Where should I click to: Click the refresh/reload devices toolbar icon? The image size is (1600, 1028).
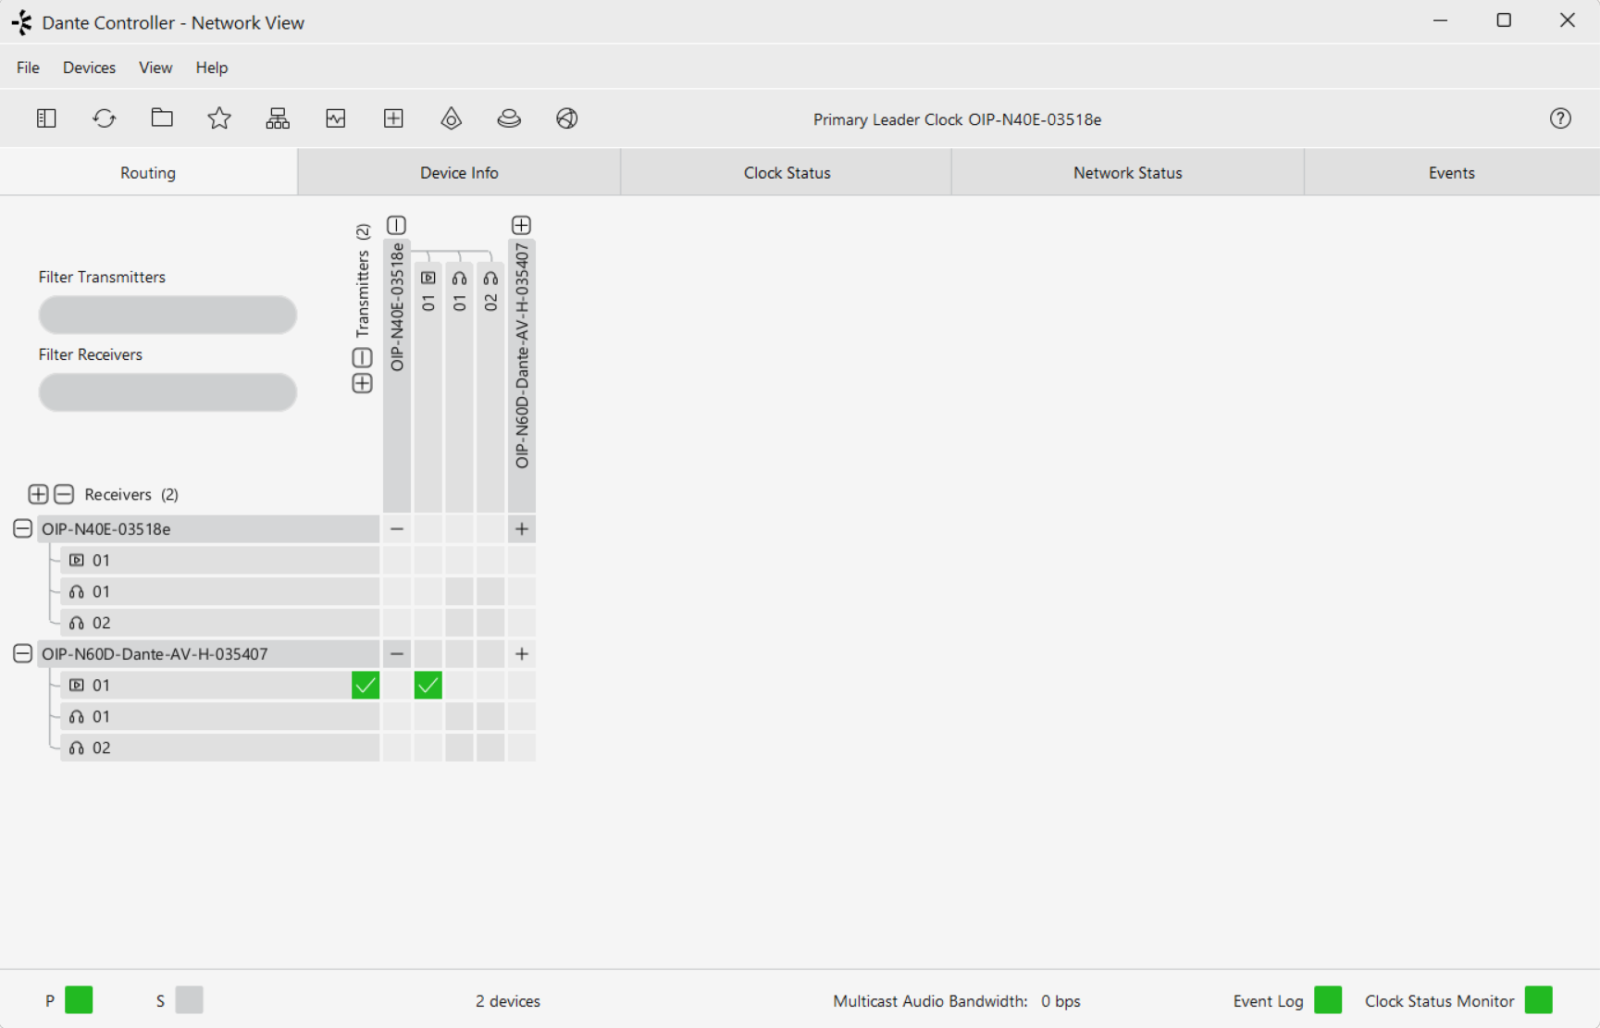point(104,119)
